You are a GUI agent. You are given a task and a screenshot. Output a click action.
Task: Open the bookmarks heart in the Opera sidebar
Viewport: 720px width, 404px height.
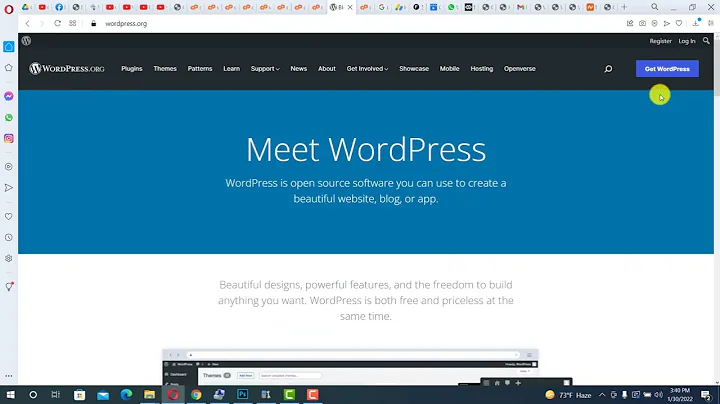tap(9, 216)
